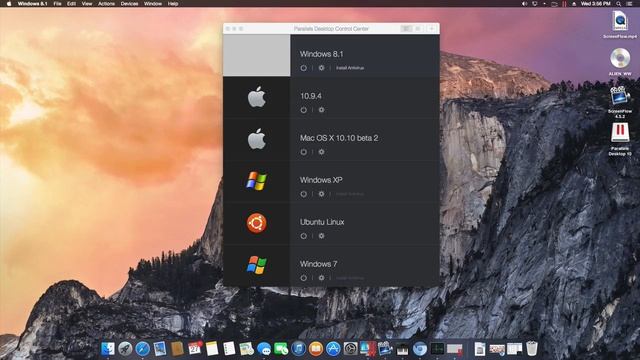This screenshot has height=360, width=640.
Task: Select the 10.9.4 virtual machine name
Action: pyautogui.click(x=311, y=96)
